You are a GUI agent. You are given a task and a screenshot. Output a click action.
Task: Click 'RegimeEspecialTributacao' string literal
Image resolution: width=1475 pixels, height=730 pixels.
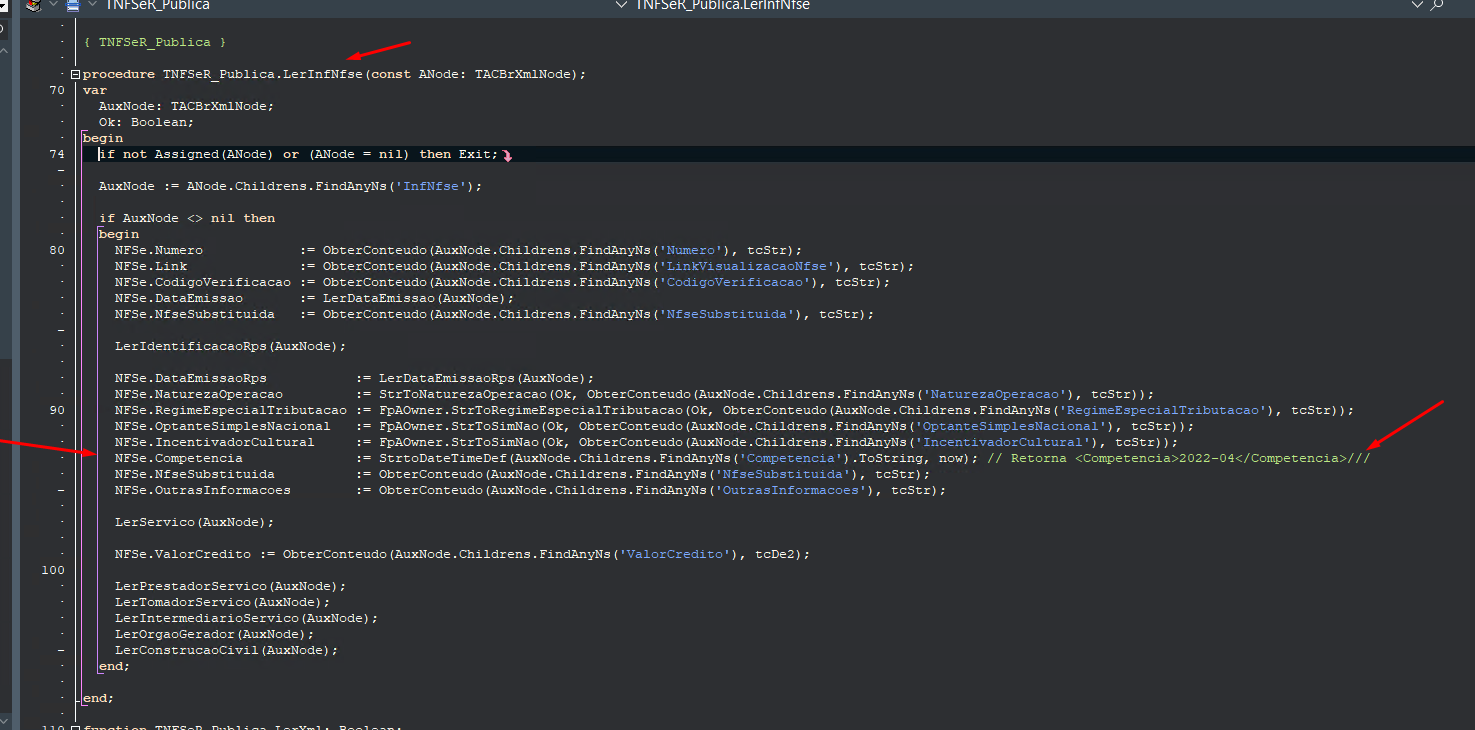click(x=1162, y=410)
